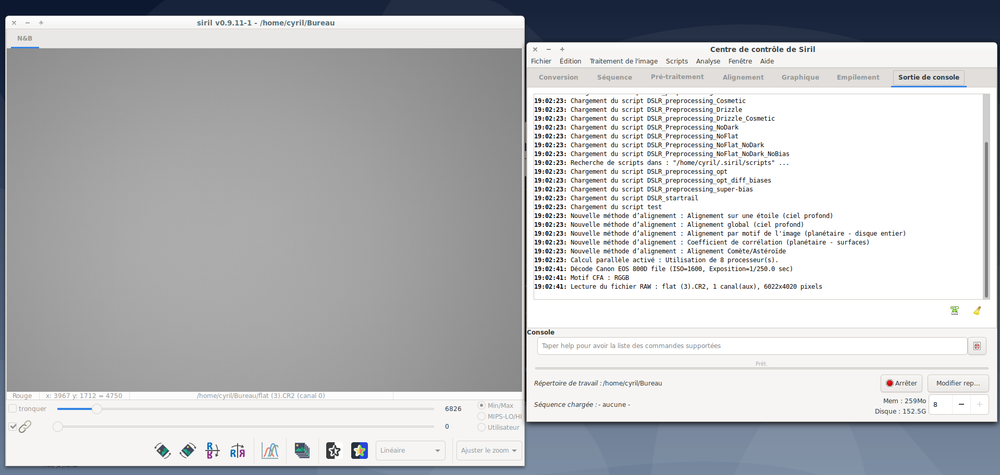Save console log with green export icon
The height and width of the screenshot is (475, 1000).
tap(954, 311)
